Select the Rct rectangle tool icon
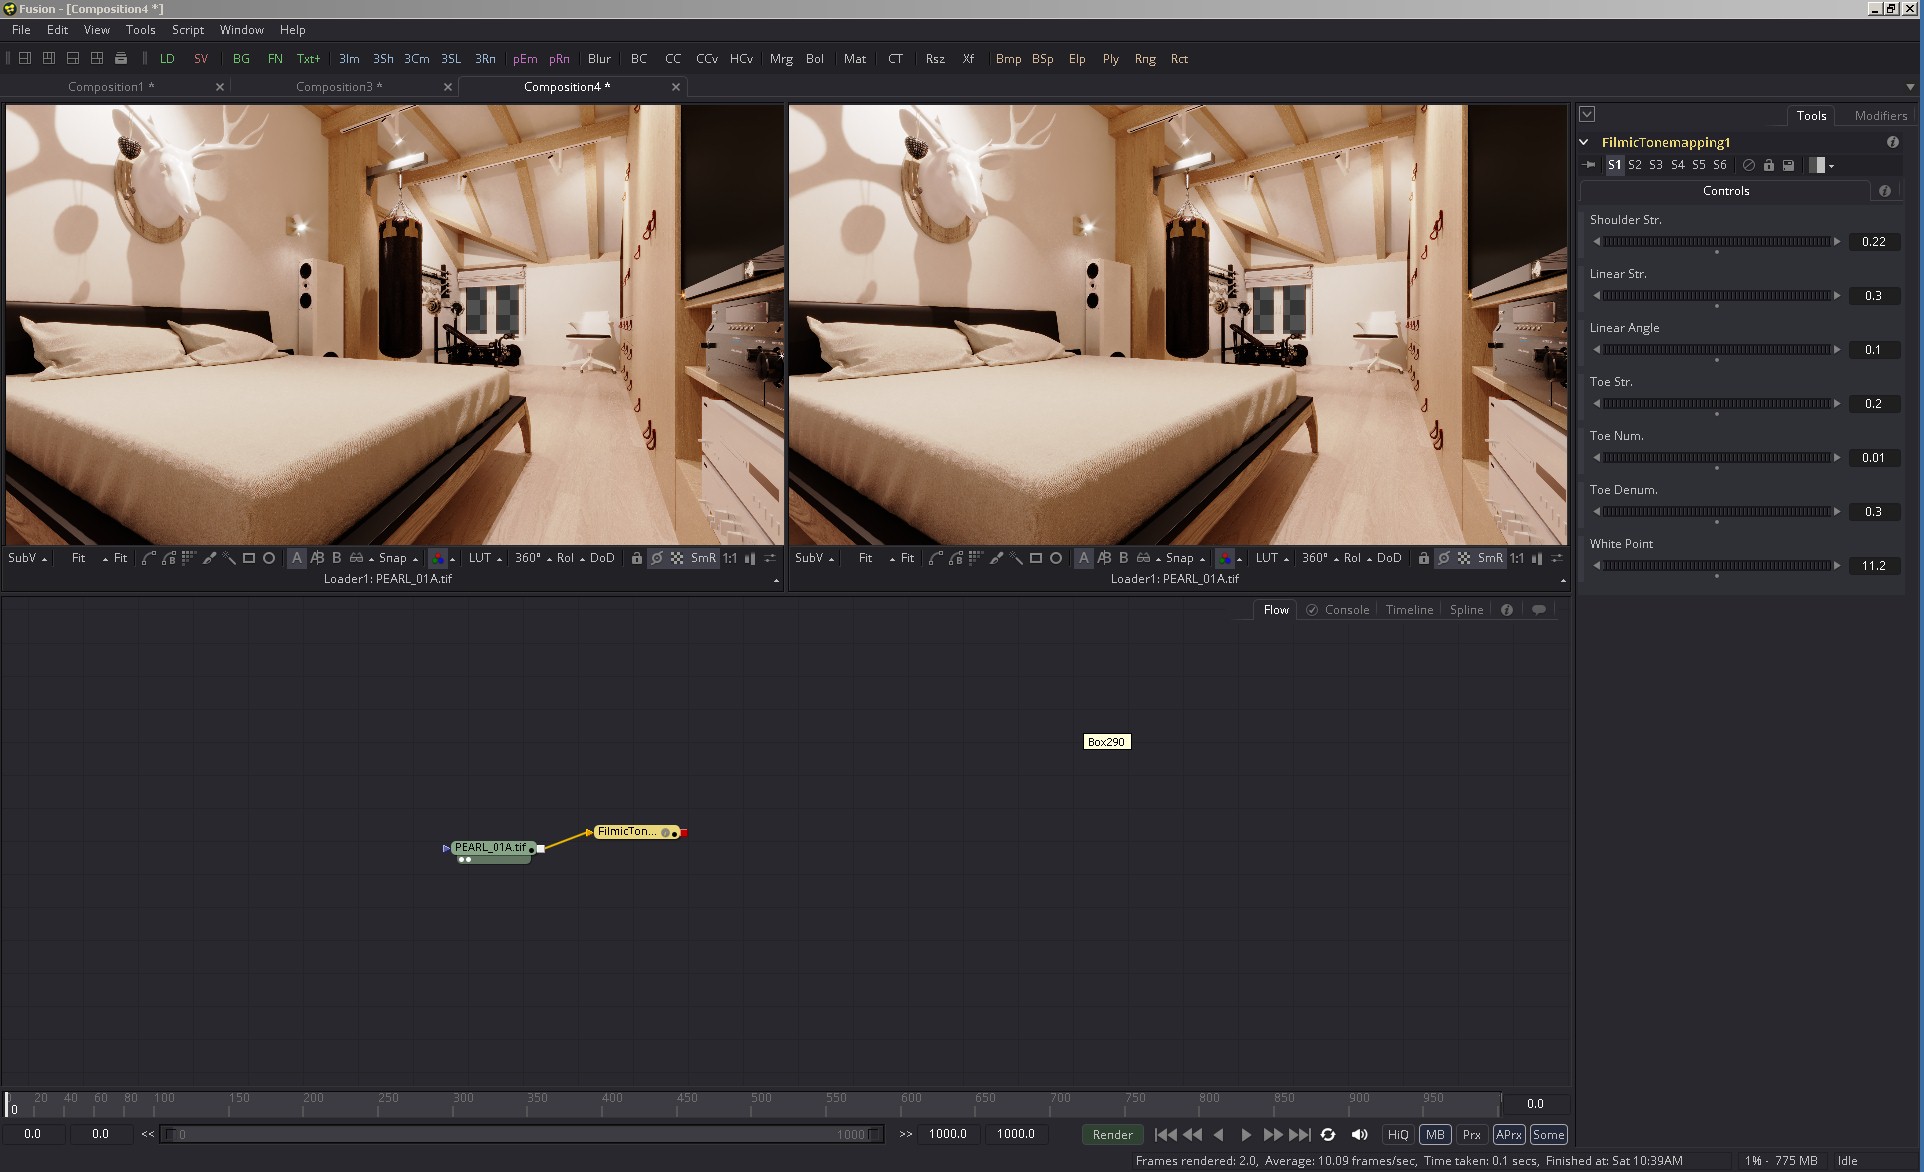The height and width of the screenshot is (1172, 1924). tap(1178, 58)
